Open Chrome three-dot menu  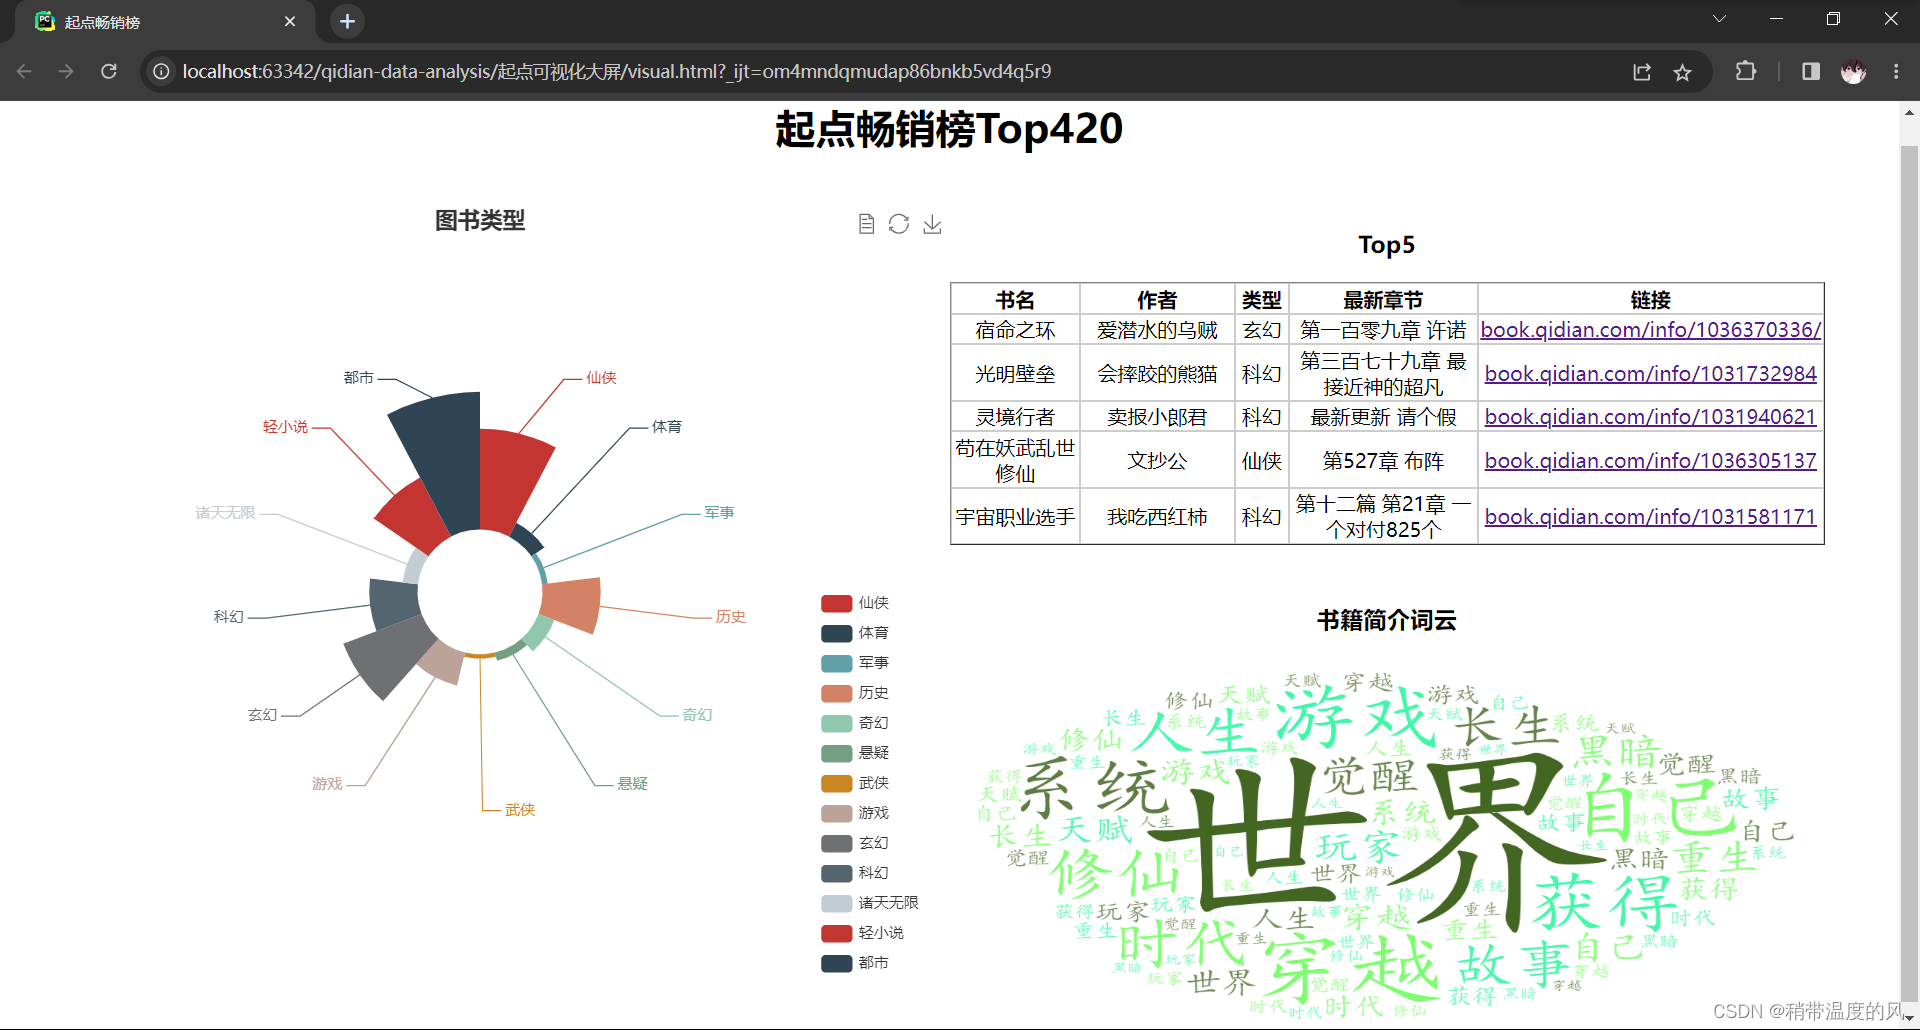[1896, 72]
